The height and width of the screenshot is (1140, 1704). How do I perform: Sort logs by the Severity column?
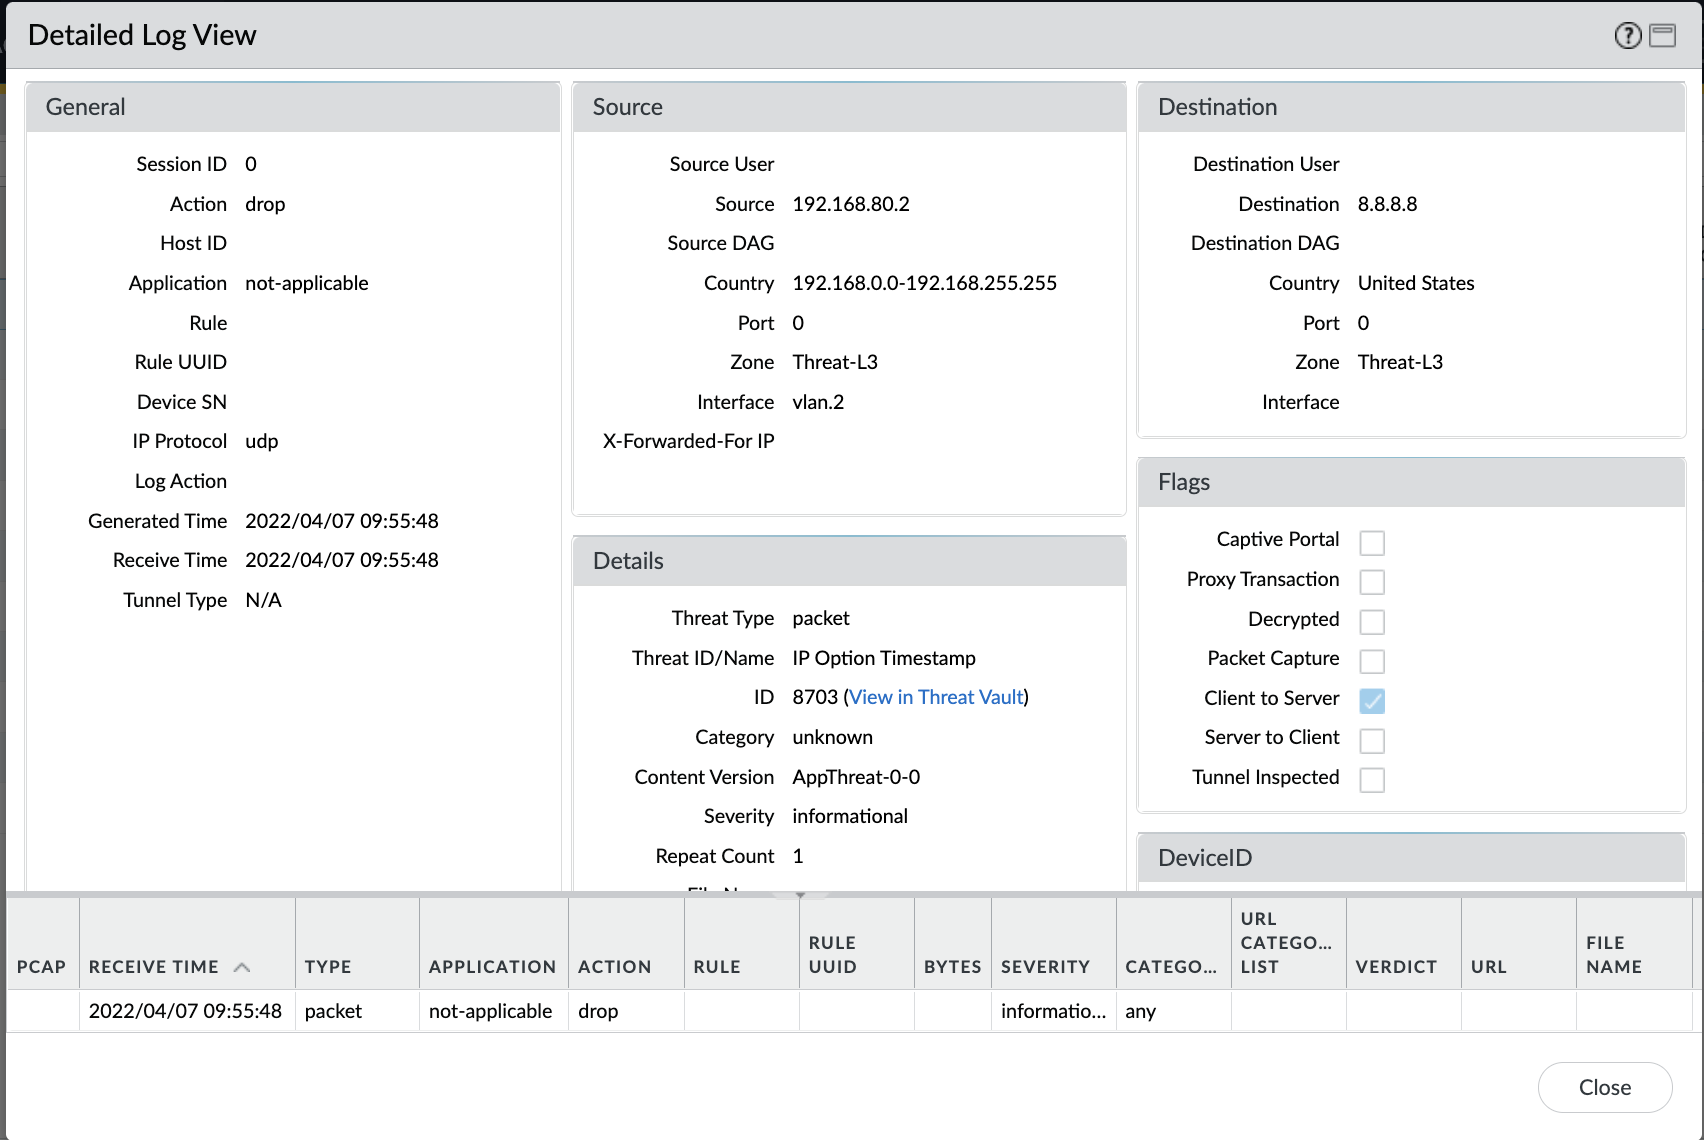click(1045, 966)
